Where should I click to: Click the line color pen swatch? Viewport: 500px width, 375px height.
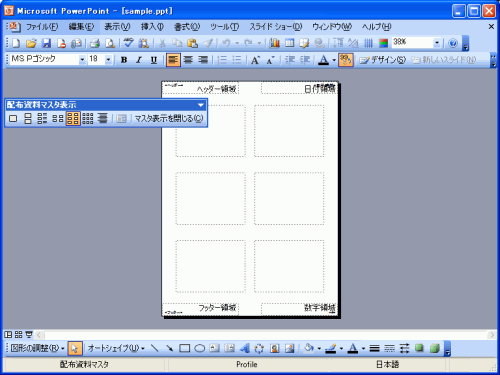331,348
